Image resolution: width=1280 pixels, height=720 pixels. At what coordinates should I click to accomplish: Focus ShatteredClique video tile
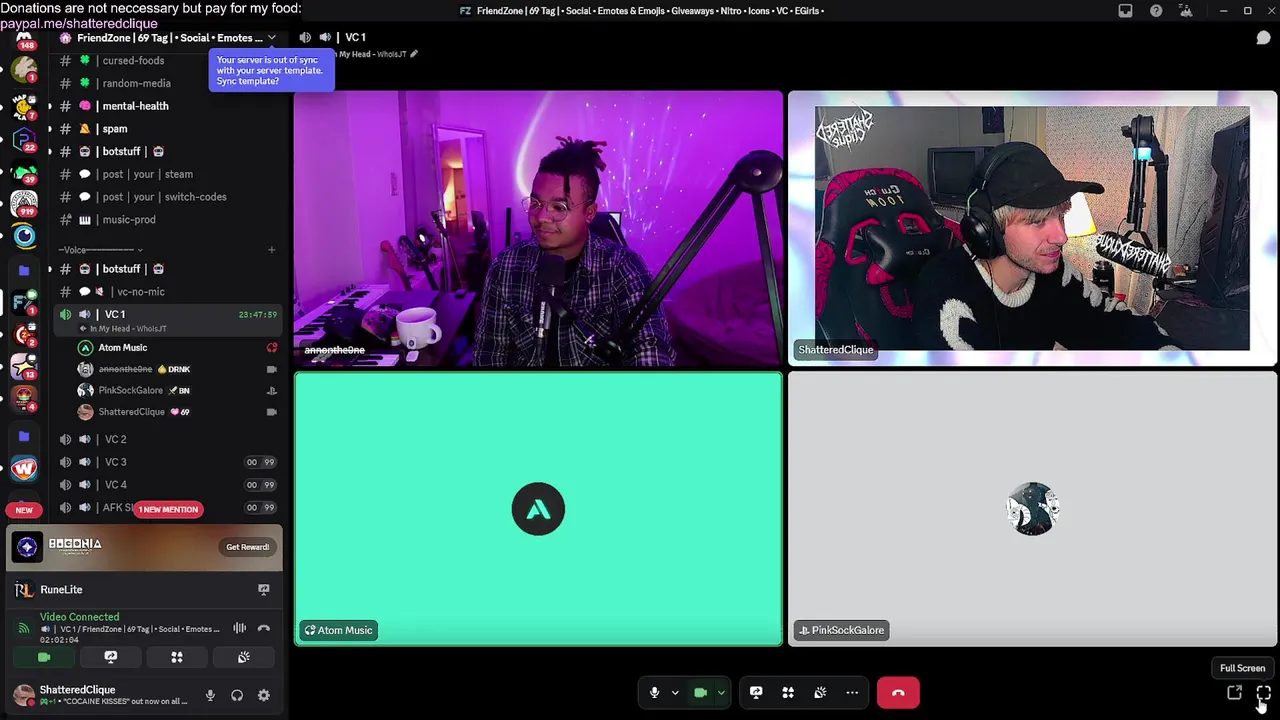pyautogui.click(x=1032, y=228)
